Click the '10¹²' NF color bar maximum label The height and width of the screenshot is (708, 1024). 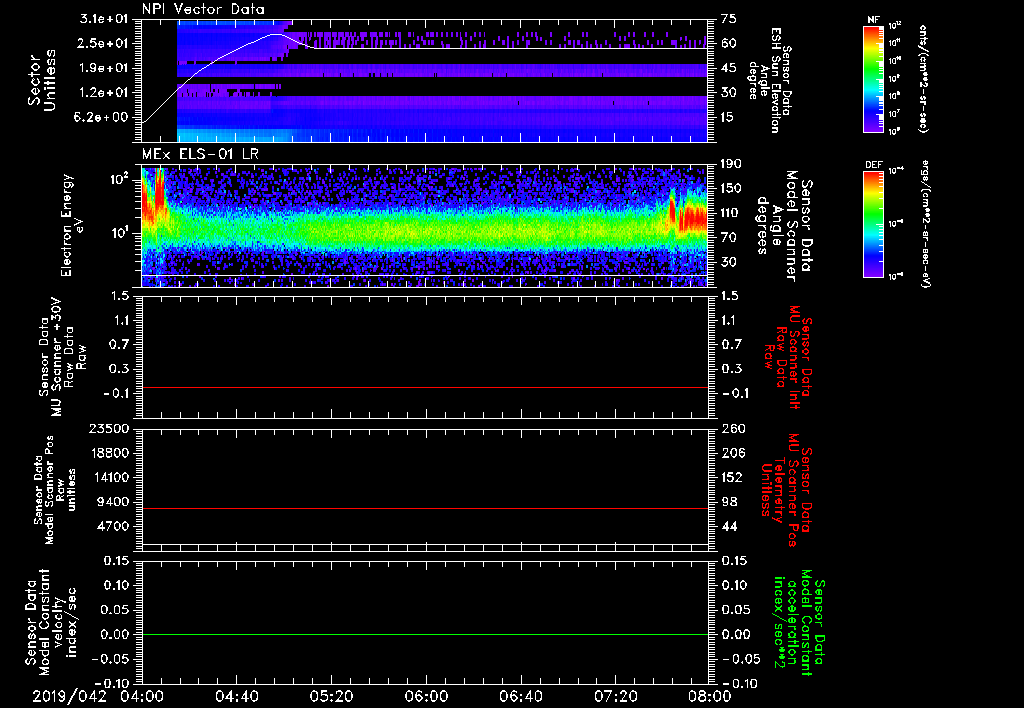coord(895,25)
